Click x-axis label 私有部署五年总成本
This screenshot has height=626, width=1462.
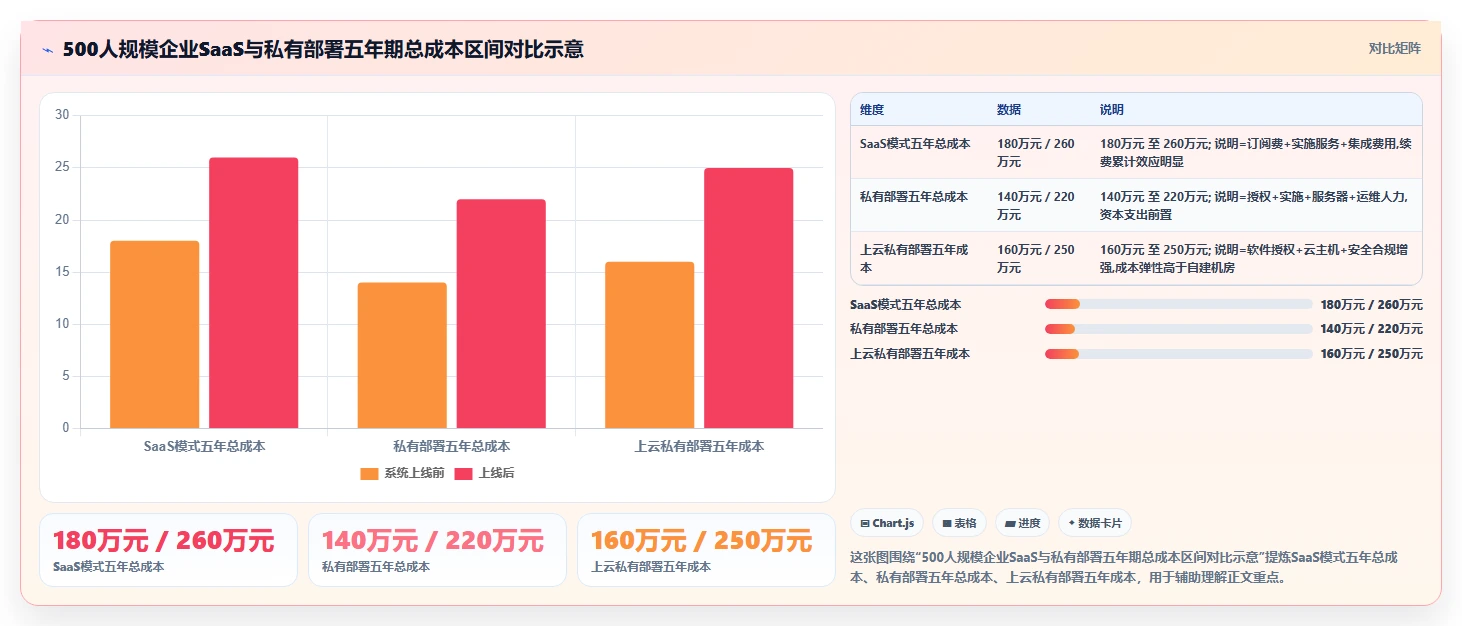click(x=451, y=447)
